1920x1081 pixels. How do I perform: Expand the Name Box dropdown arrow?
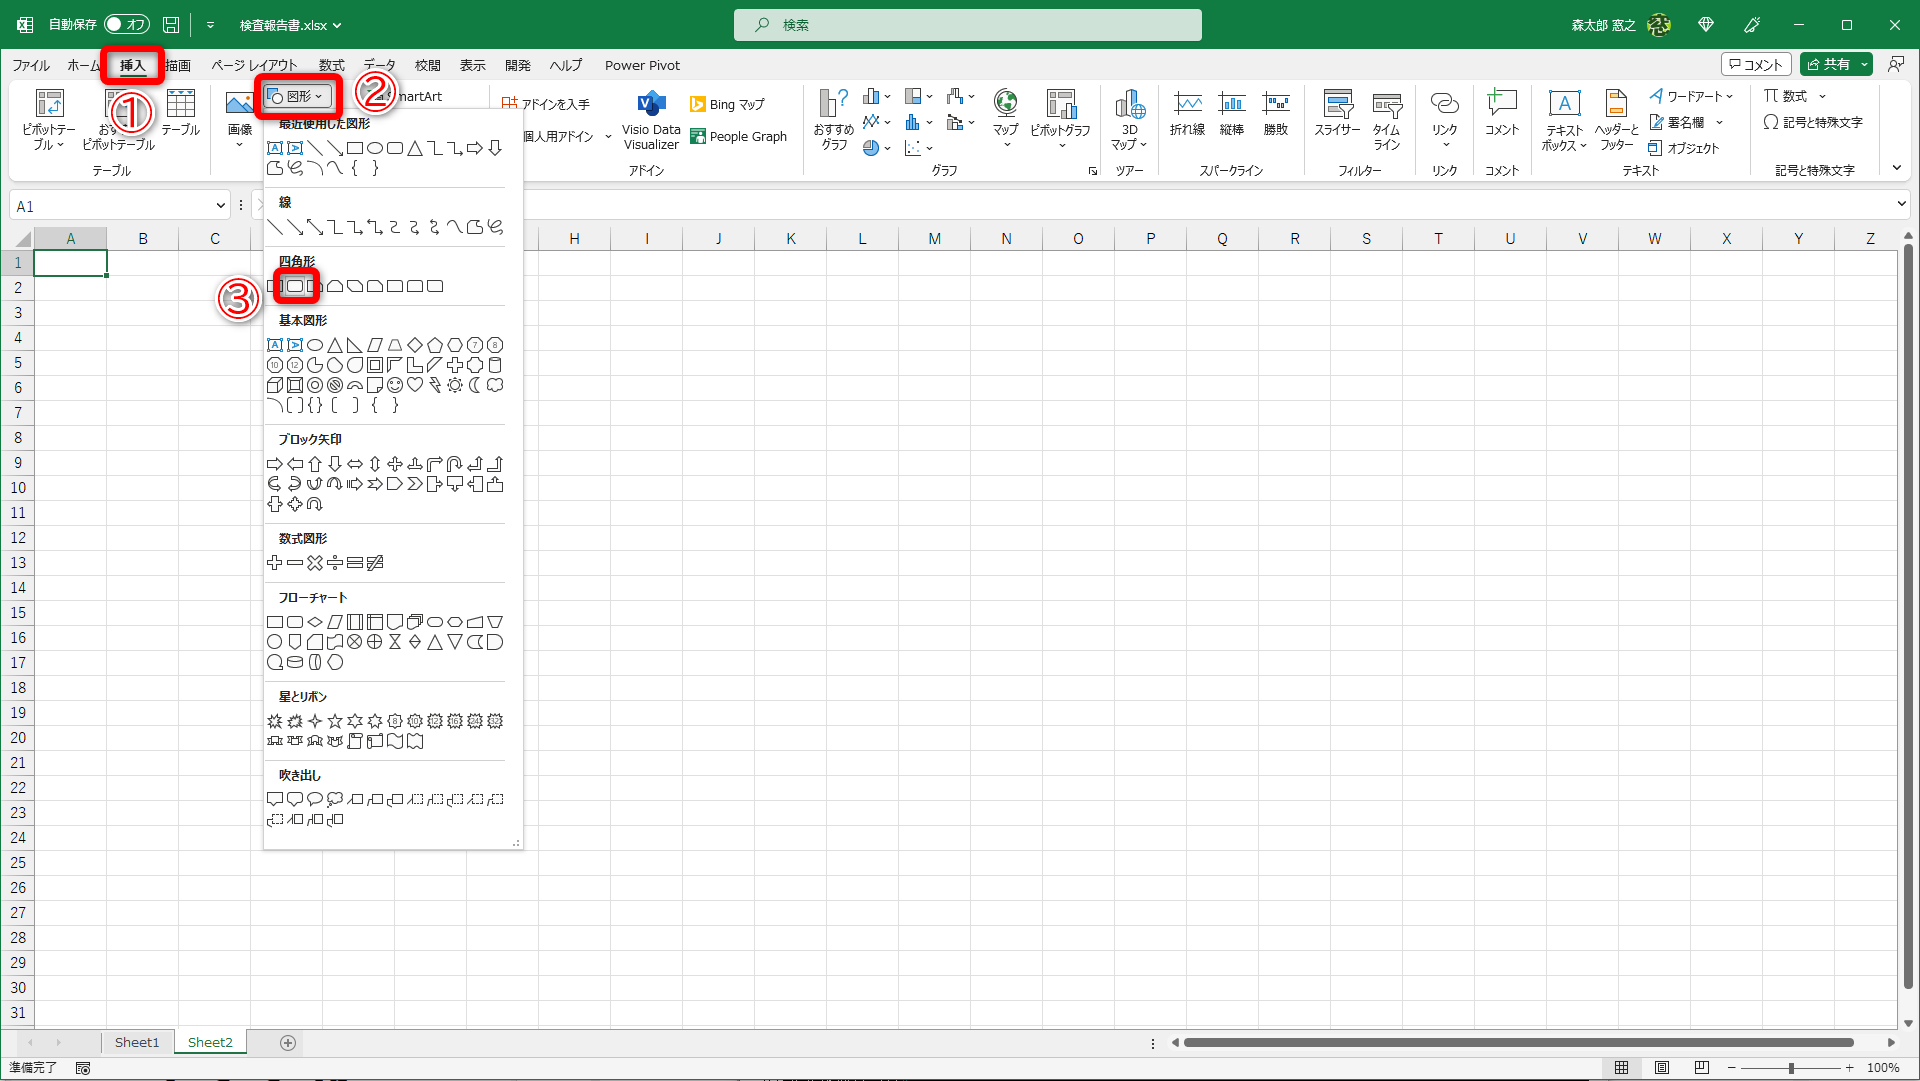pyautogui.click(x=220, y=206)
